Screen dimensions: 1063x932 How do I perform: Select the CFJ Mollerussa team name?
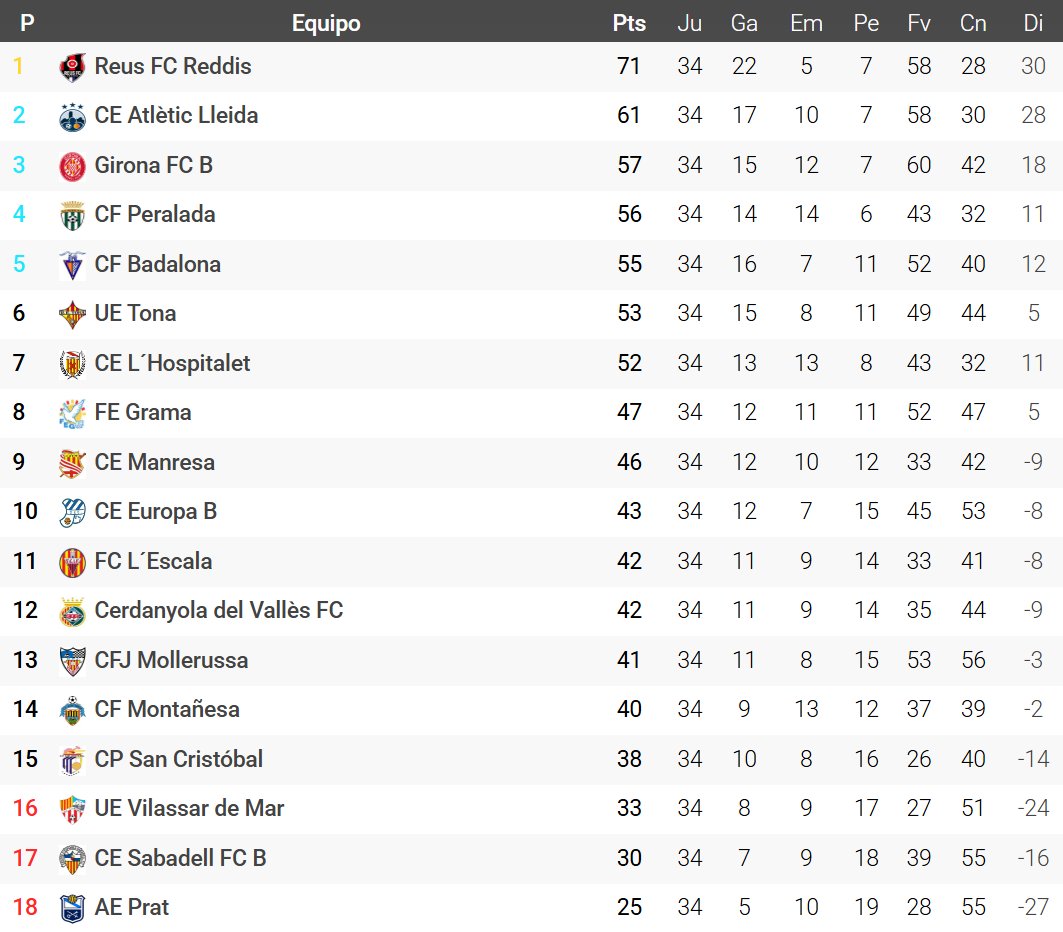click(171, 660)
